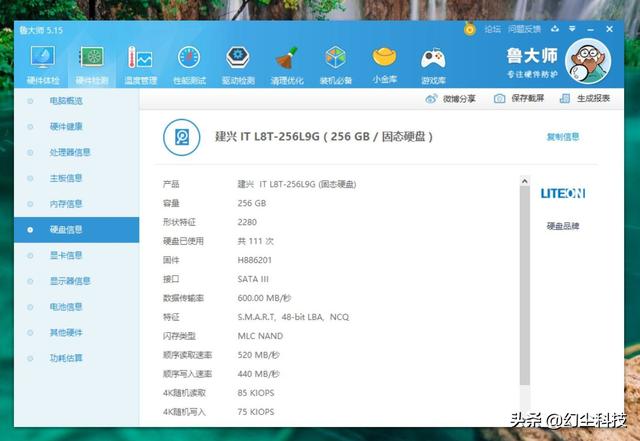Click the 鲁大师 5.15 window title
The image size is (640, 441).
(41, 30)
